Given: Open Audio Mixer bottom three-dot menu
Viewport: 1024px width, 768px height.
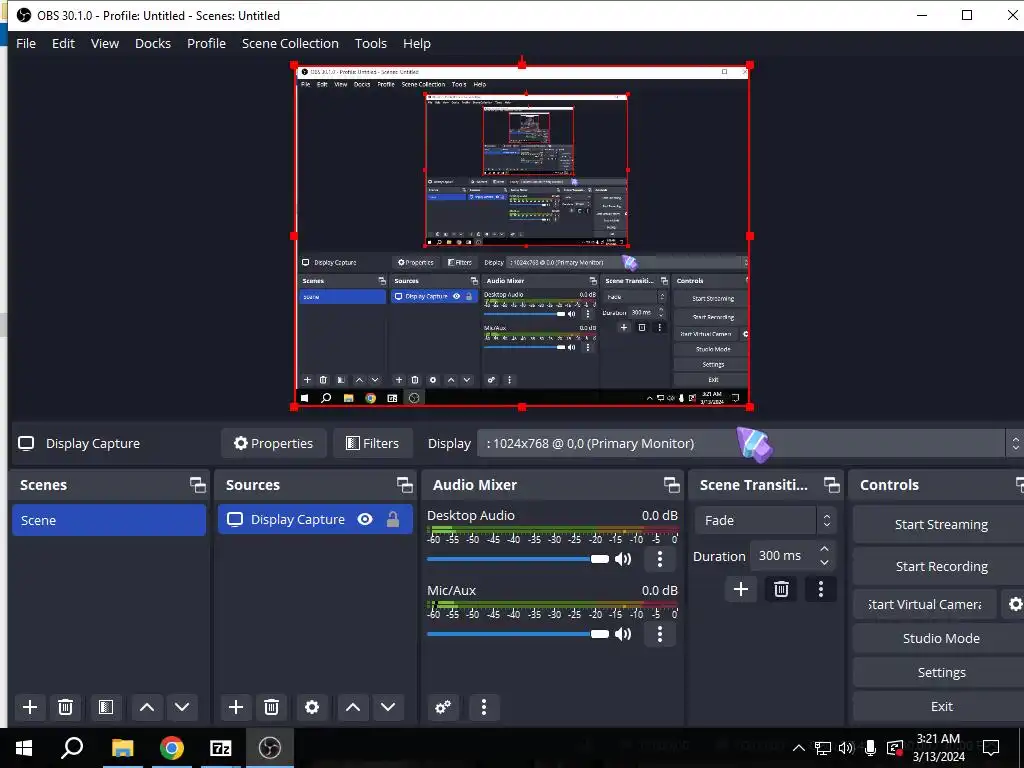Looking at the screenshot, I should tap(483, 707).
